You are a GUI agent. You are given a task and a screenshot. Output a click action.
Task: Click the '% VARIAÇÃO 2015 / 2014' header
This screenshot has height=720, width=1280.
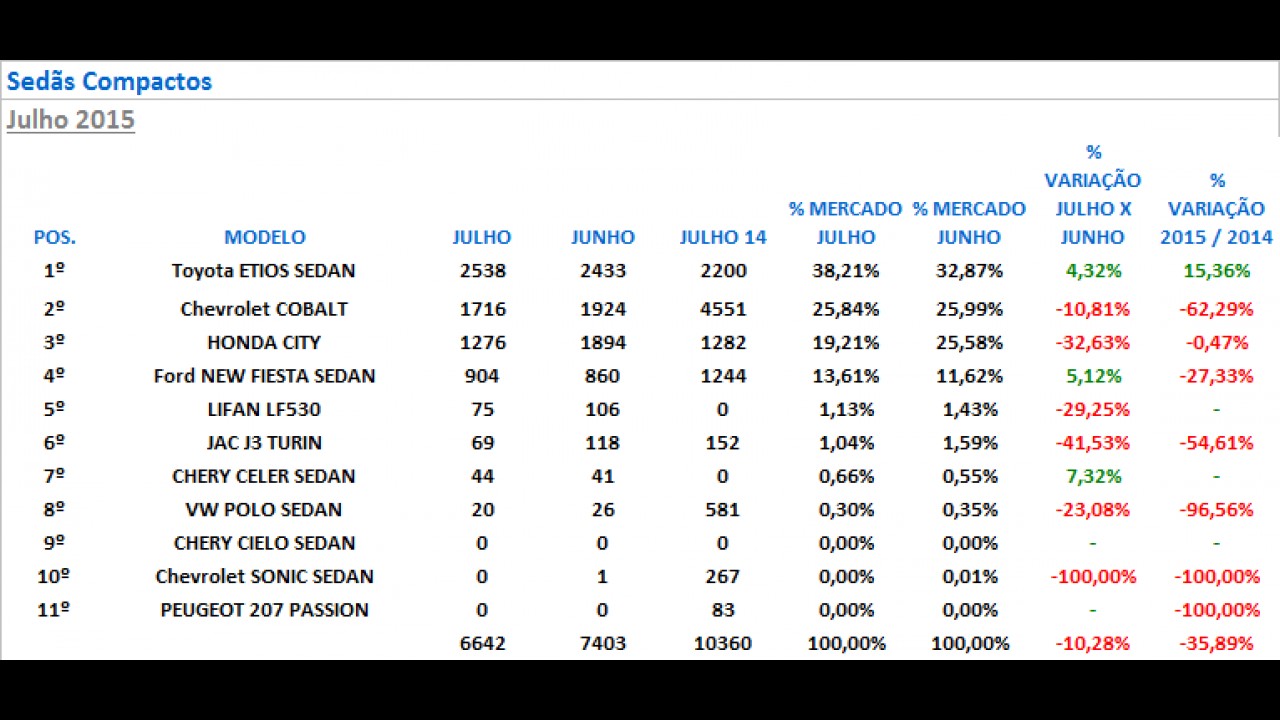point(1217,209)
